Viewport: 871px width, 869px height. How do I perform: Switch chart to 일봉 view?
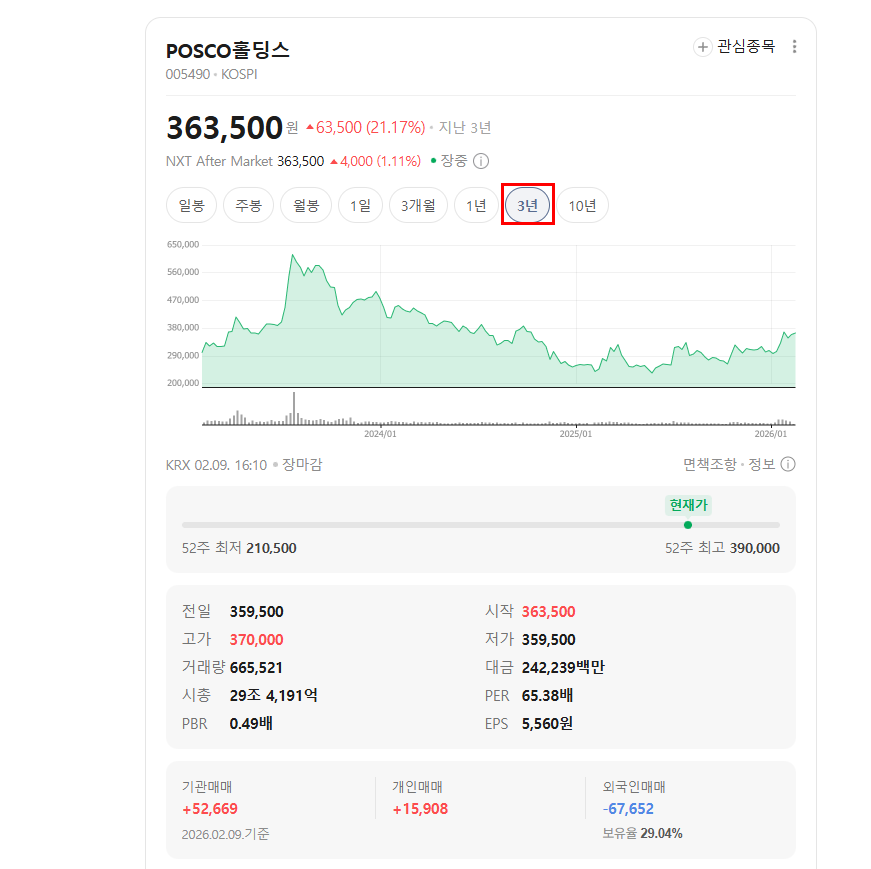(x=192, y=206)
